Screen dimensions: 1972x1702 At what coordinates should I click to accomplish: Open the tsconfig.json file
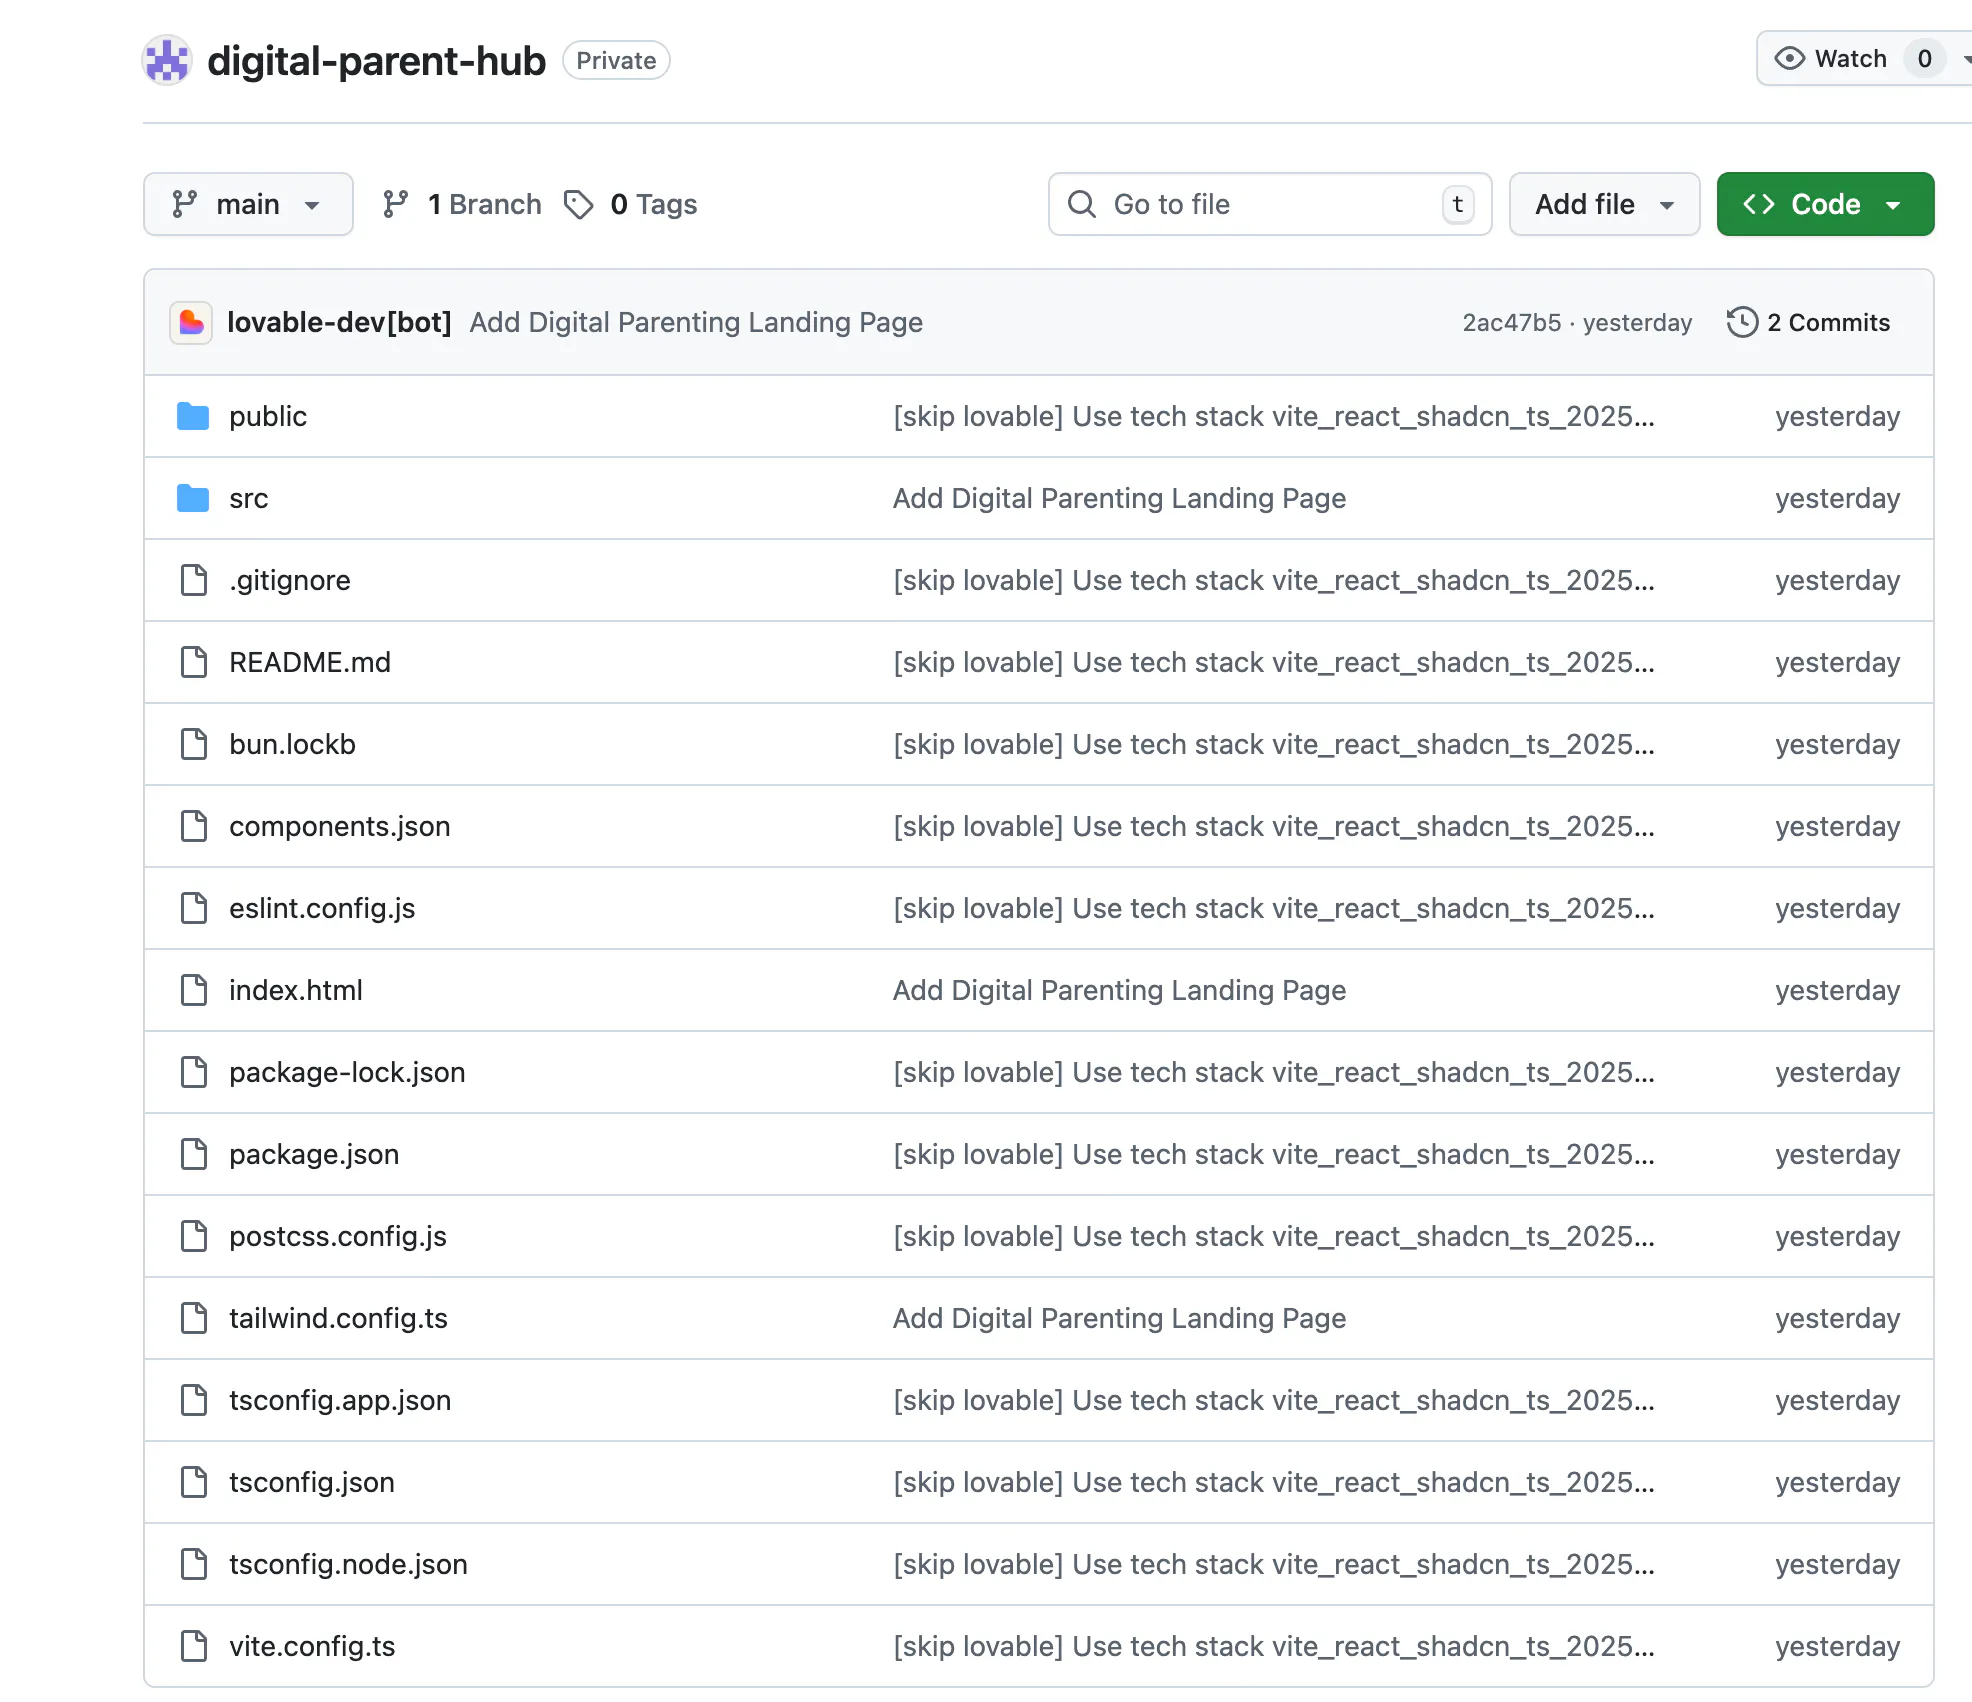tap(312, 1482)
